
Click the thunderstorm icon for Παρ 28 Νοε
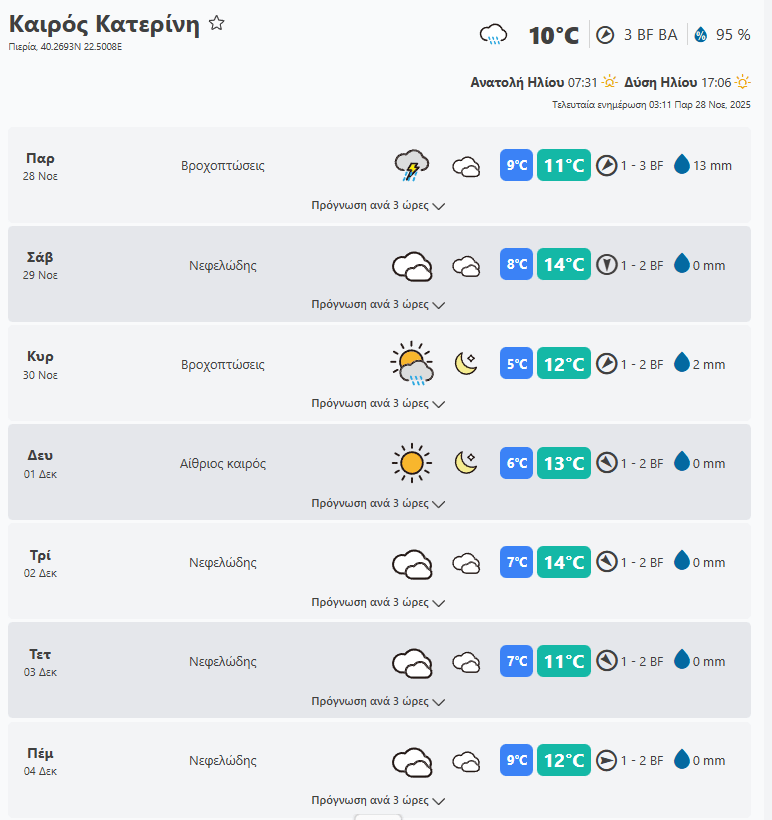point(411,165)
